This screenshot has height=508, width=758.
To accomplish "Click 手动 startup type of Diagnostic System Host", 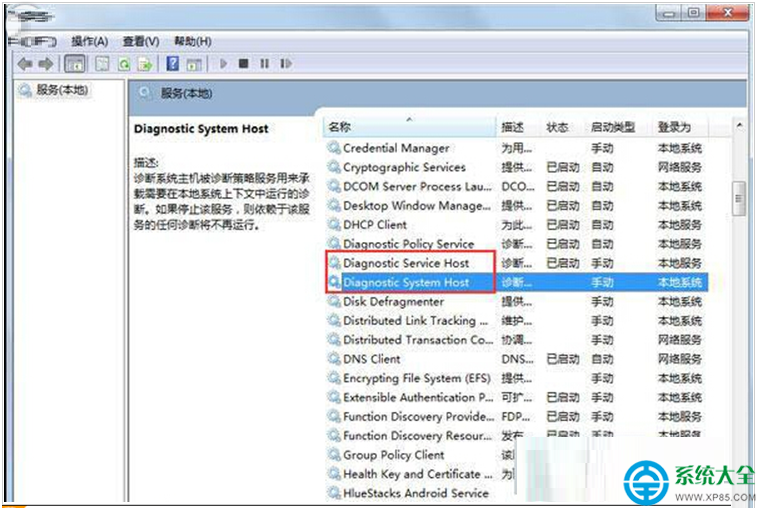I will click(602, 282).
